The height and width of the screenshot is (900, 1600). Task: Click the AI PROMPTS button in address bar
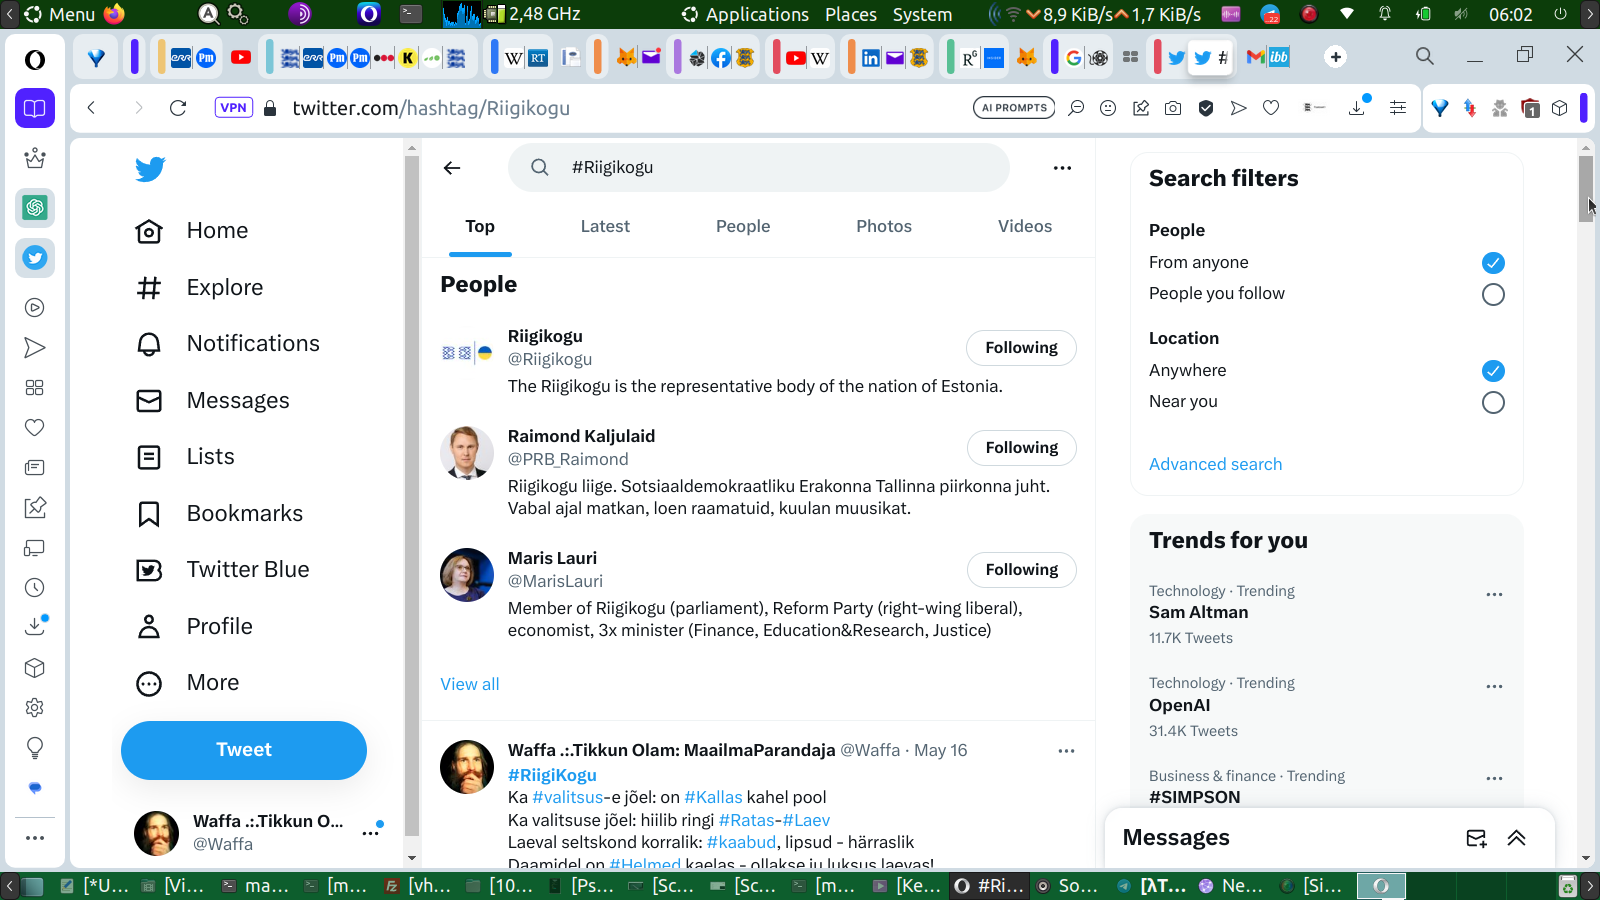point(1014,108)
